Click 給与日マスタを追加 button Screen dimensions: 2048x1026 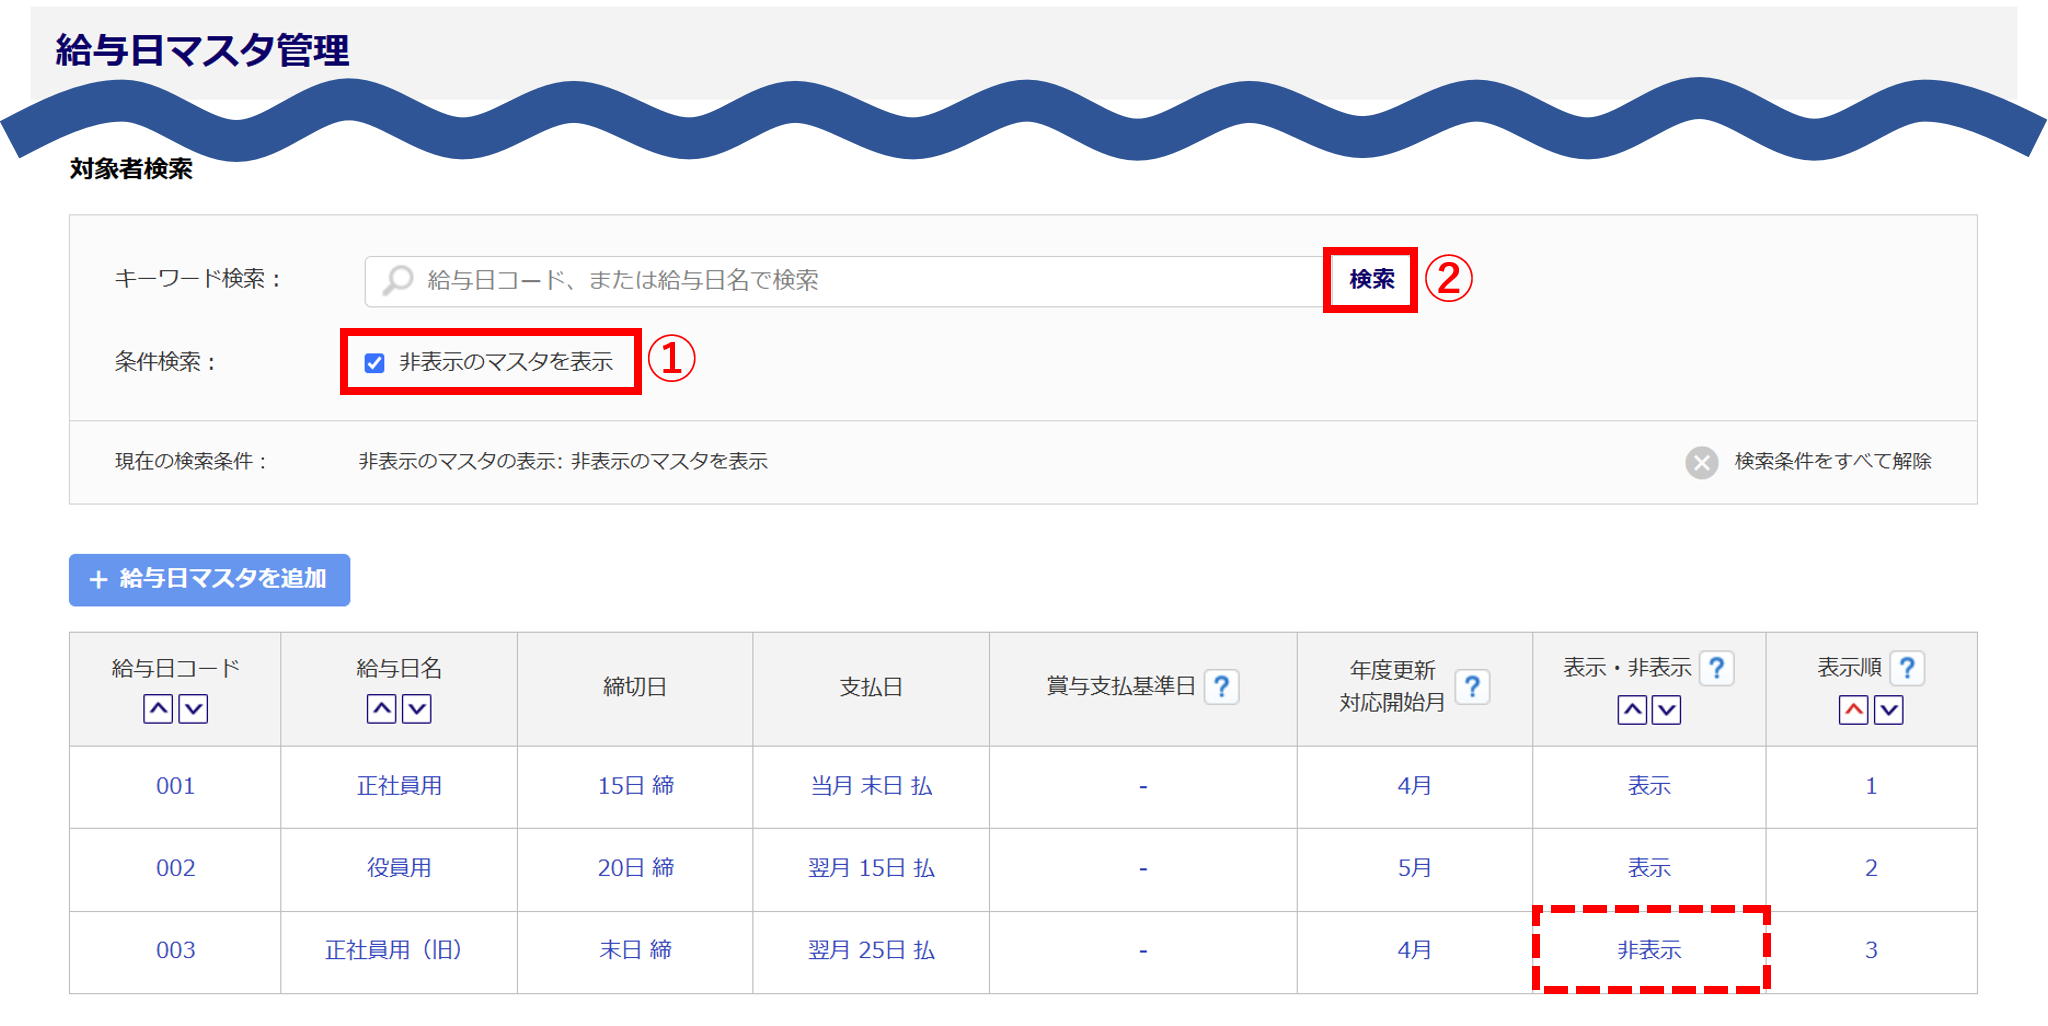[209, 580]
